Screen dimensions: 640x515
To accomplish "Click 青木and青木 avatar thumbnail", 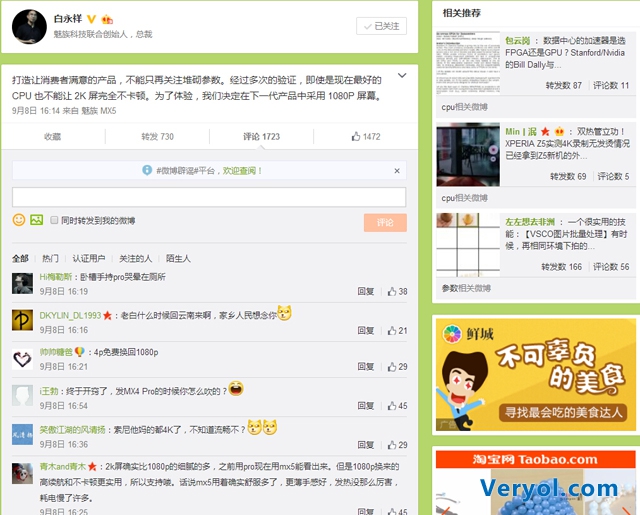I will (22, 473).
